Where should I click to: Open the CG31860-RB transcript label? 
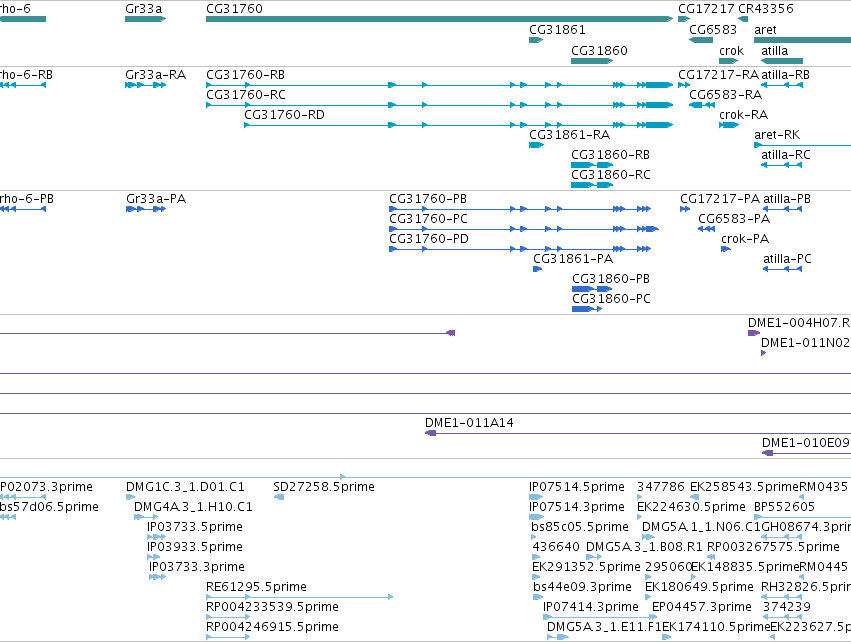610,155
